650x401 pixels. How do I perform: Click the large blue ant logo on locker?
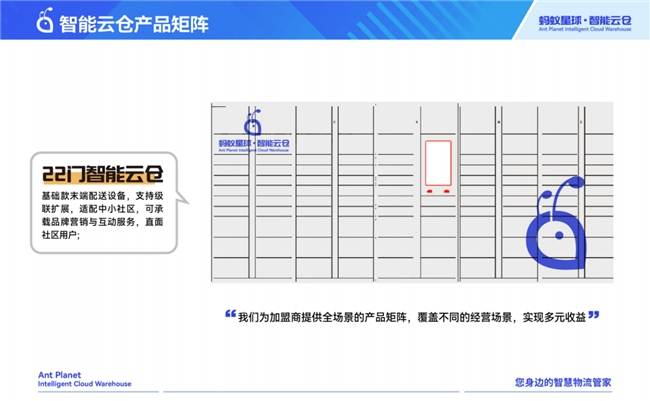pos(556,223)
